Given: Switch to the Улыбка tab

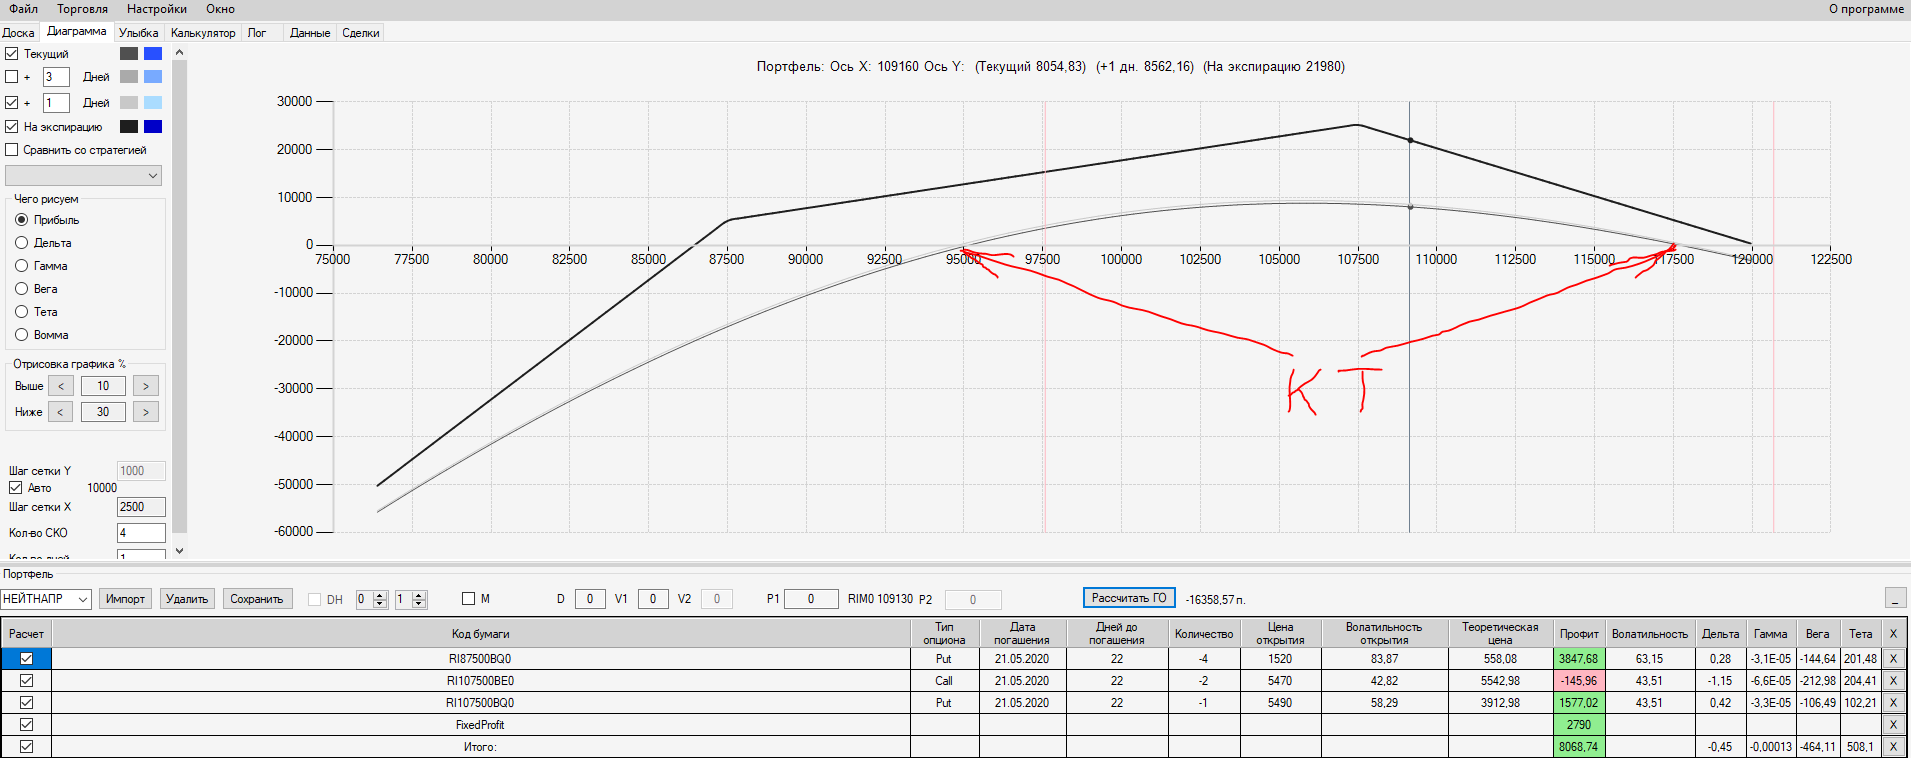Looking at the screenshot, I should pos(138,33).
